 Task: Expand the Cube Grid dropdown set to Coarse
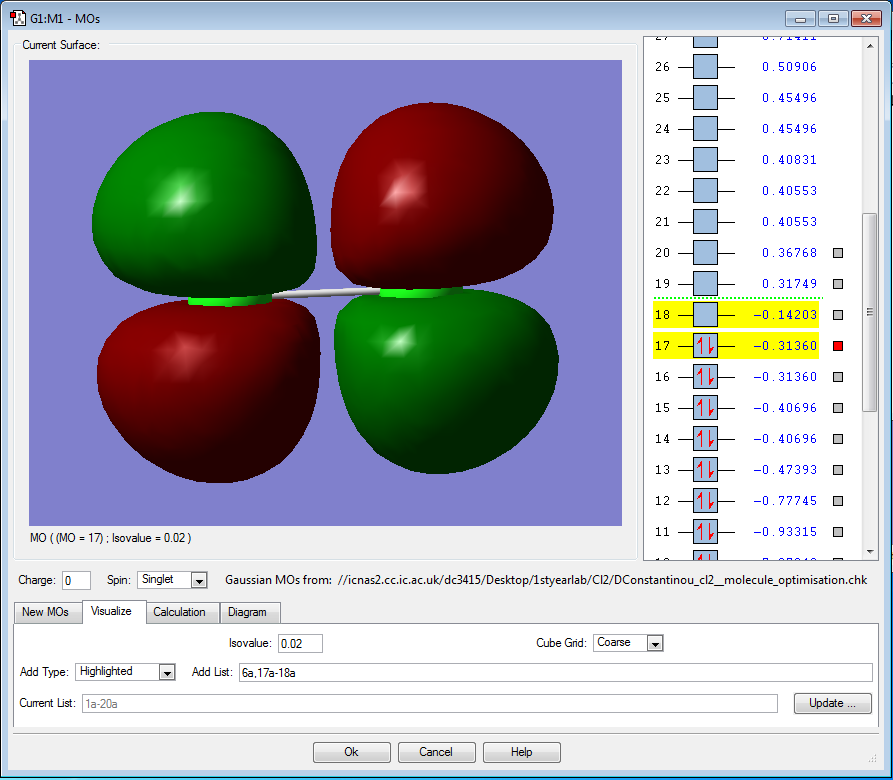(x=654, y=643)
